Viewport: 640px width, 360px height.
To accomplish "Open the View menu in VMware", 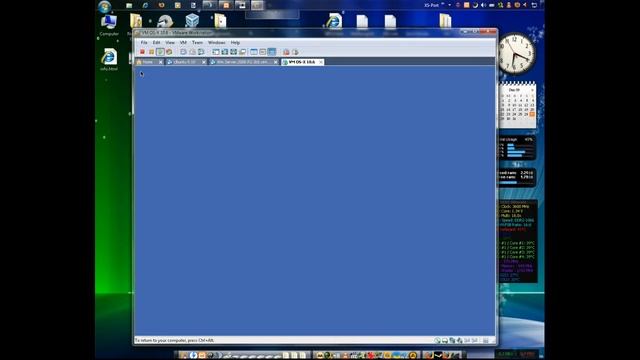I will click(170, 42).
